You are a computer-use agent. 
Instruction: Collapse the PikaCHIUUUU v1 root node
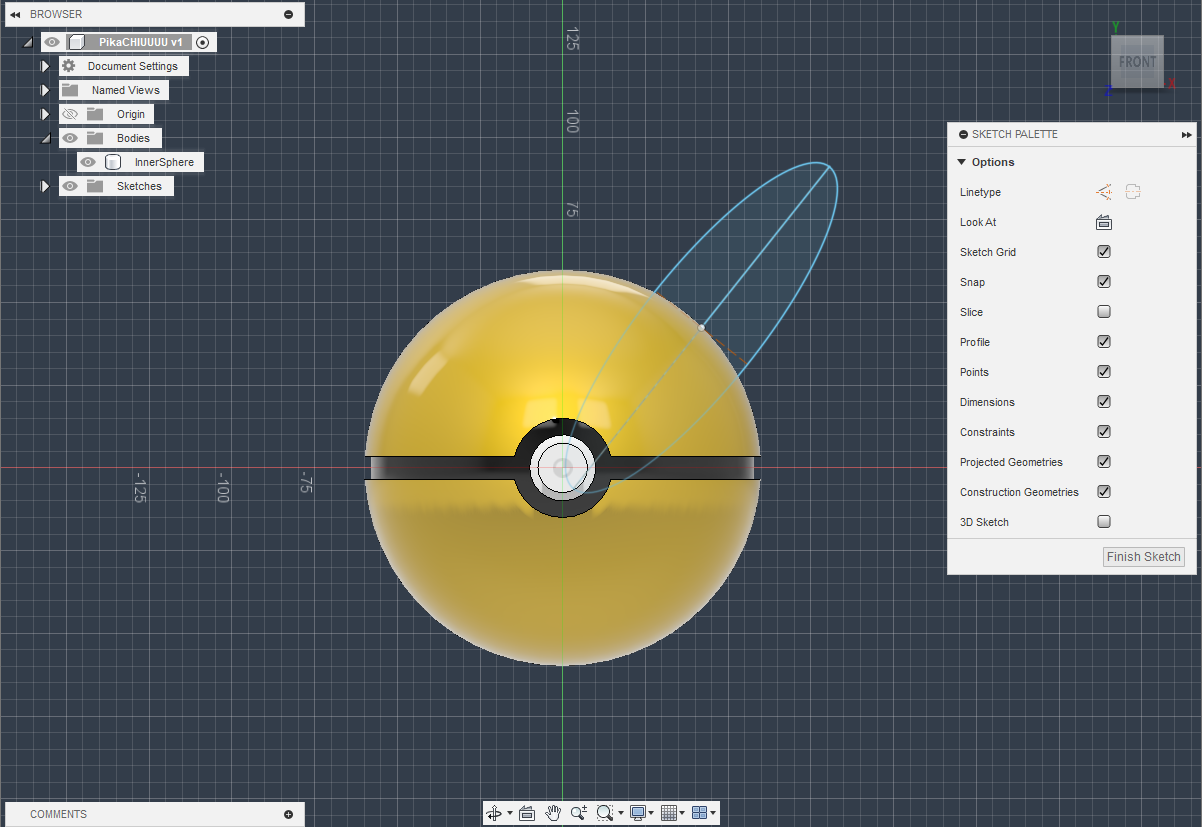(27, 43)
